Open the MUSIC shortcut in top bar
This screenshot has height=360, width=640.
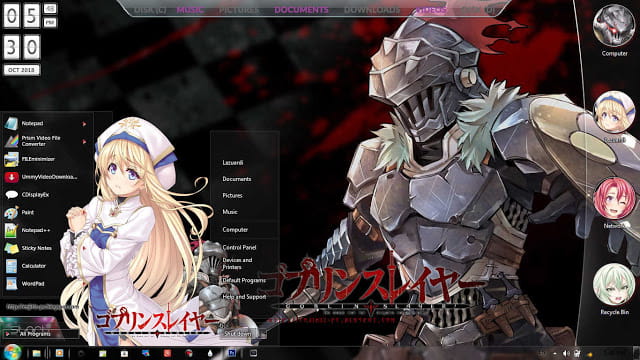(x=190, y=10)
